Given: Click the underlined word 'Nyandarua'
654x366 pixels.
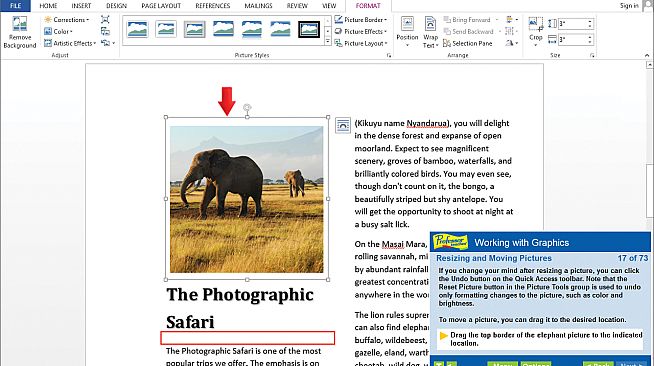Looking at the screenshot, I should point(427,123).
